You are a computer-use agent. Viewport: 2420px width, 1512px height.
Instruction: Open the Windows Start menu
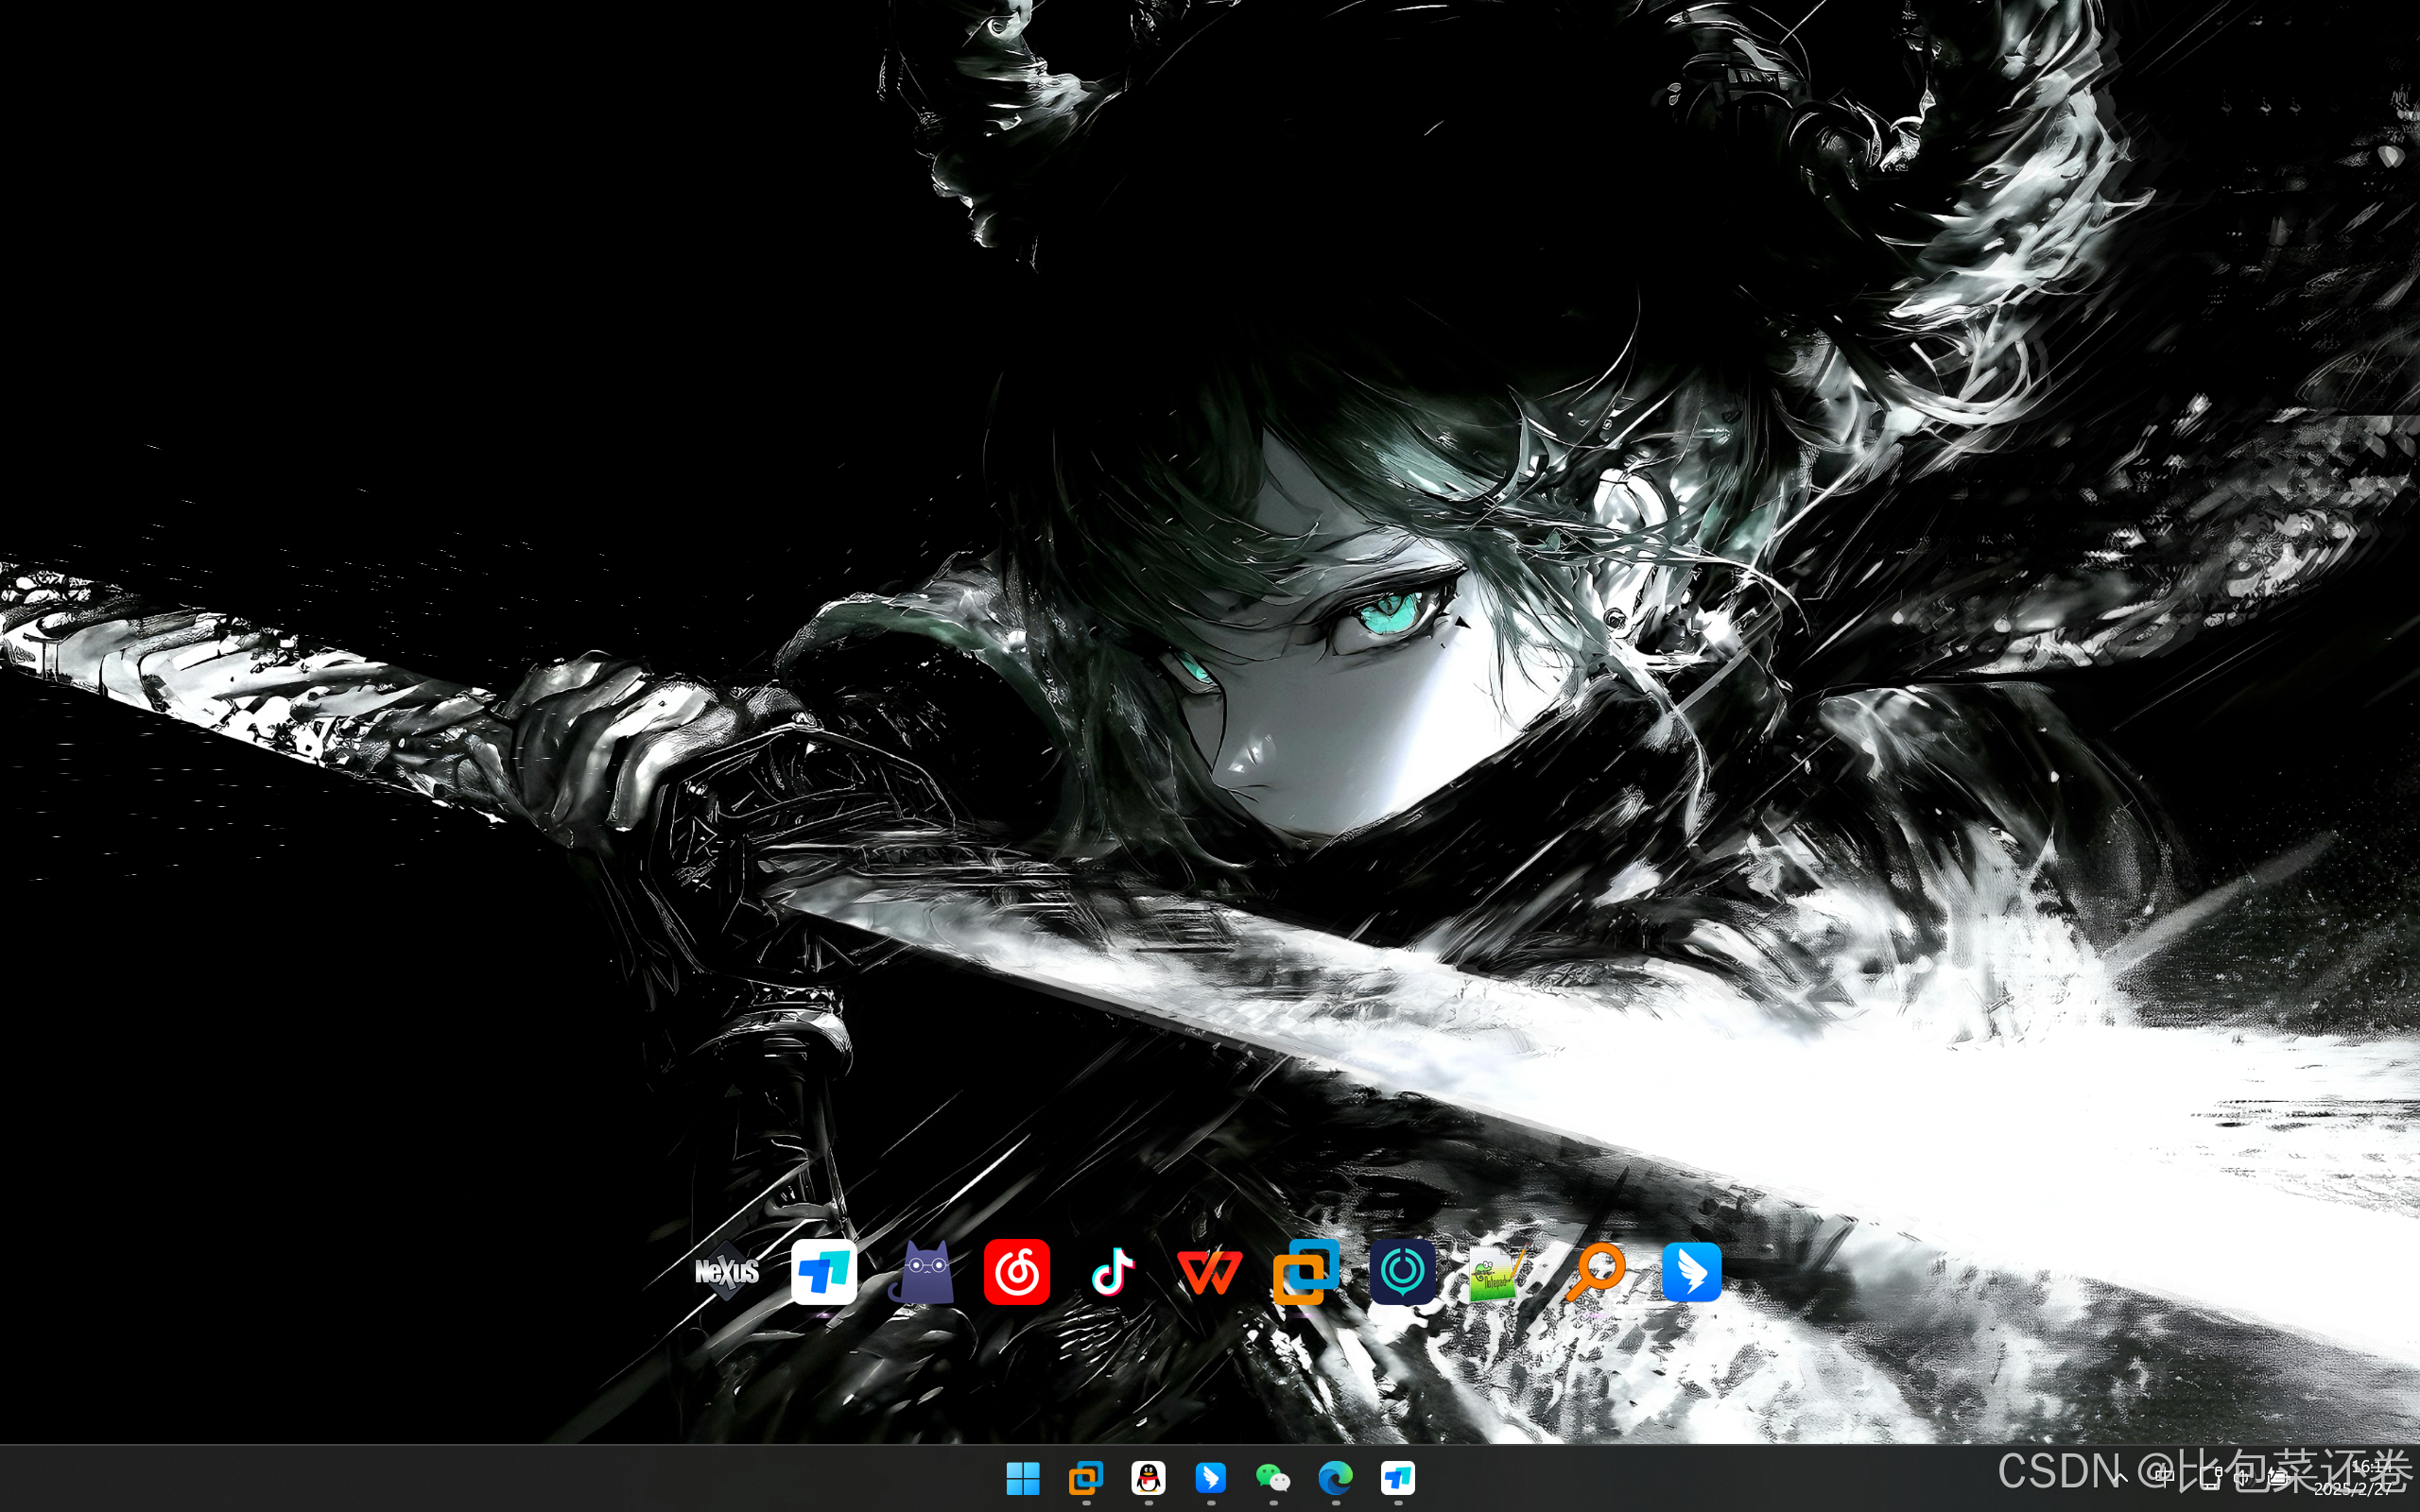pyautogui.click(x=1023, y=1477)
